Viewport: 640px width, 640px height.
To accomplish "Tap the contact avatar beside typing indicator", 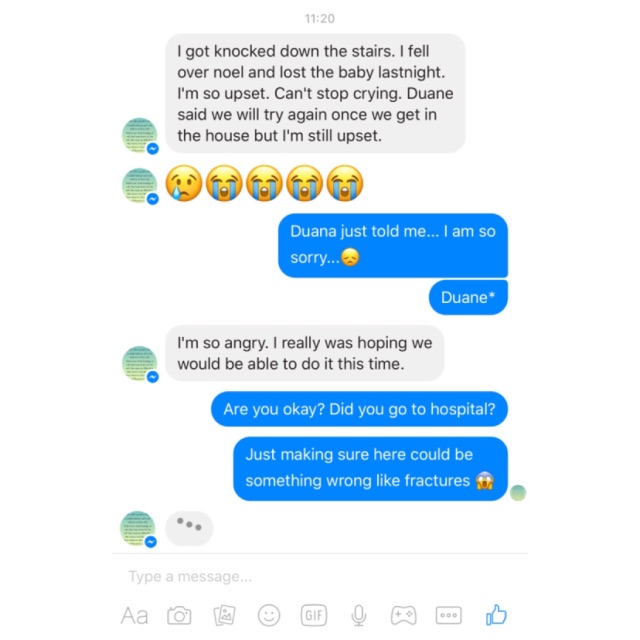I will click(138, 529).
